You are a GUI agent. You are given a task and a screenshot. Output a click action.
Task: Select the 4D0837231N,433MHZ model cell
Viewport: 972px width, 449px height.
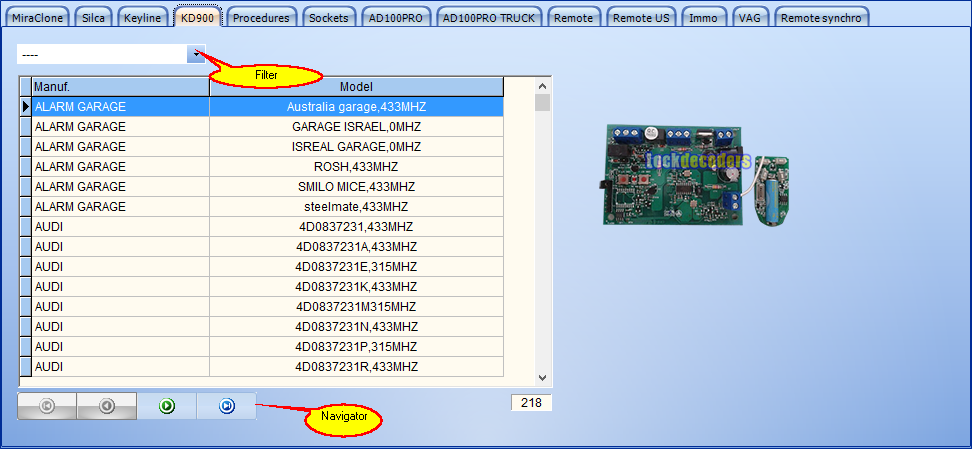356,326
